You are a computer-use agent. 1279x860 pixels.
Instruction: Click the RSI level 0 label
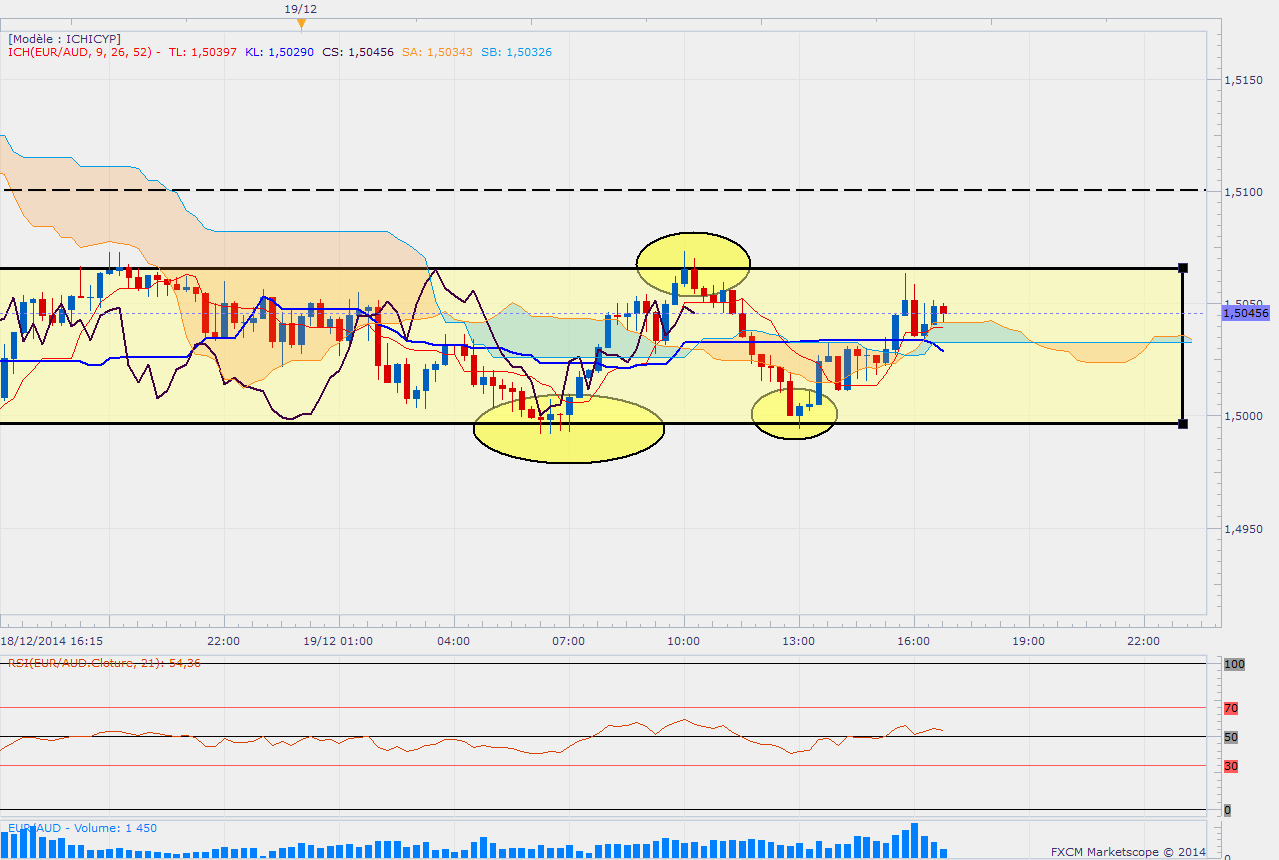point(1228,810)
